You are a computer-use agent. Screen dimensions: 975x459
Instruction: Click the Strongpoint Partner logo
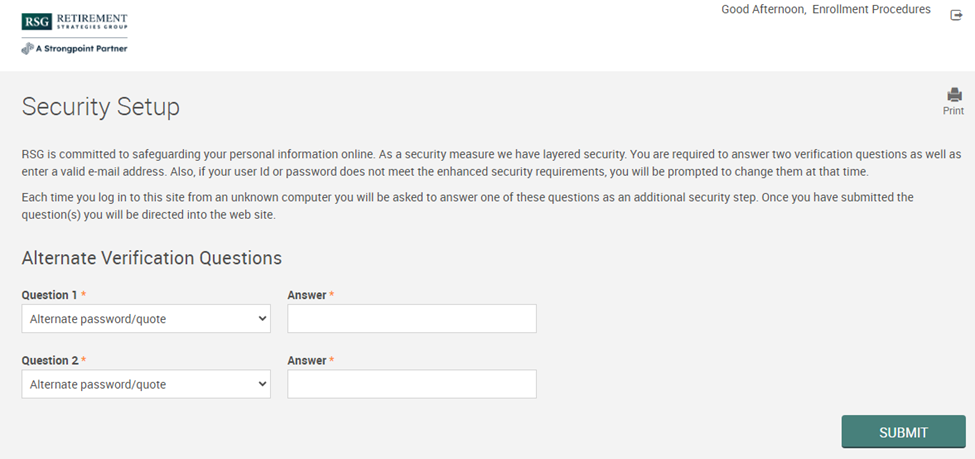[x=74, y=48]
